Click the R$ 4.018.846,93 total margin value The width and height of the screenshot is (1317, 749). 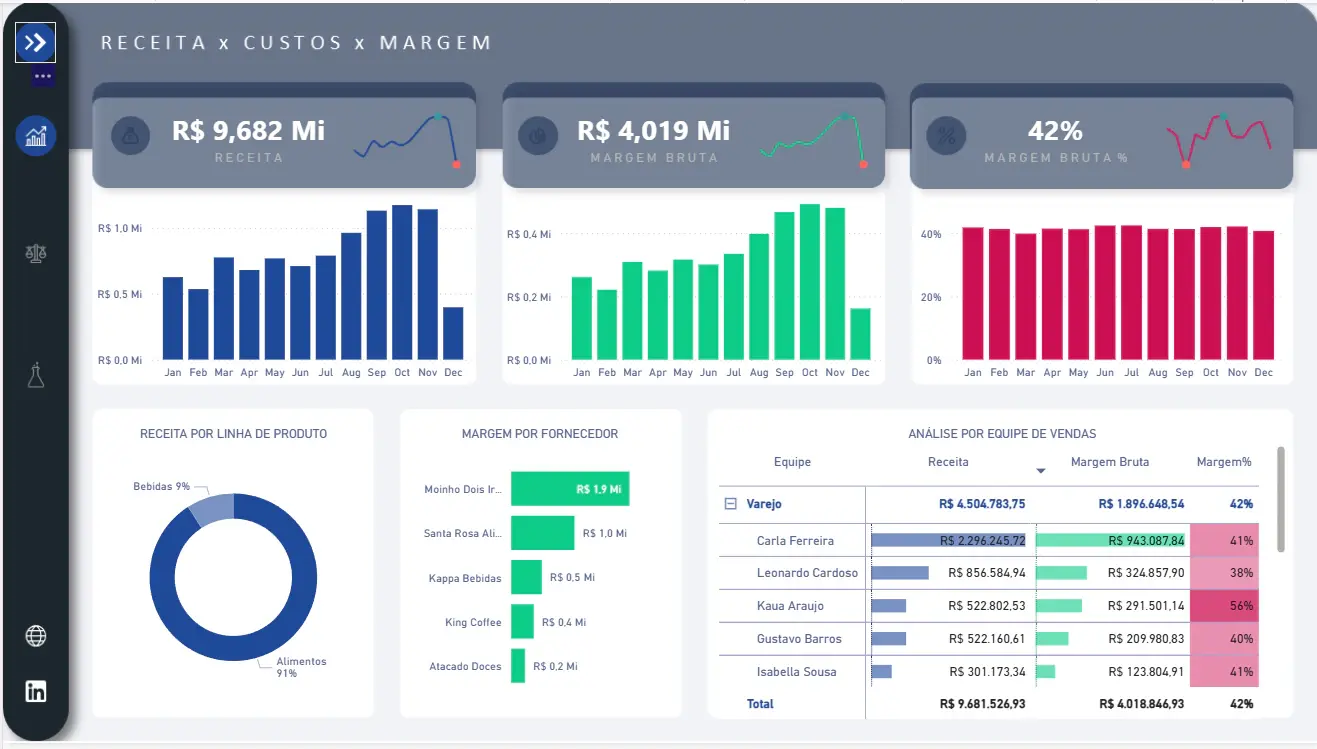click(x=1141, y=704)
